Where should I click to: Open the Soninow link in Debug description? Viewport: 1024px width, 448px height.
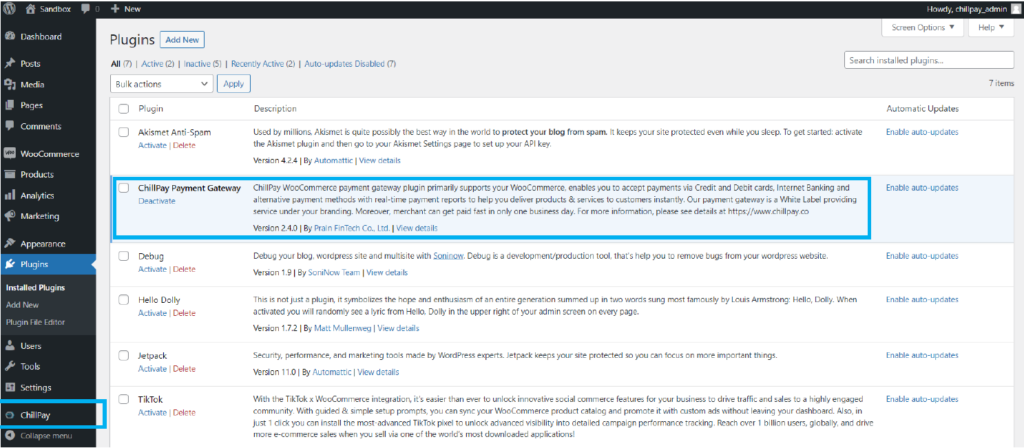coord(449,256)
